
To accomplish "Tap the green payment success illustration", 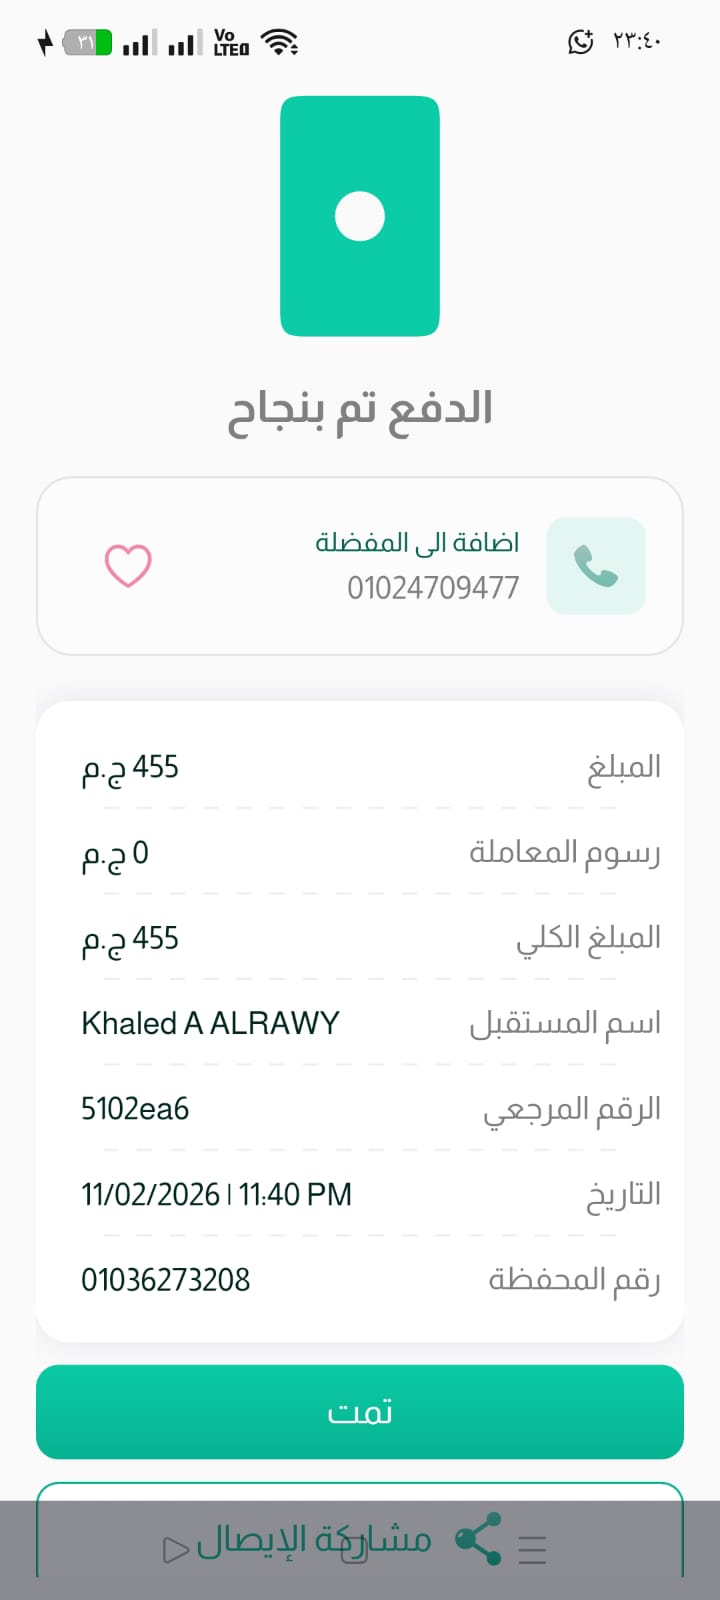I will click(360, 216).
